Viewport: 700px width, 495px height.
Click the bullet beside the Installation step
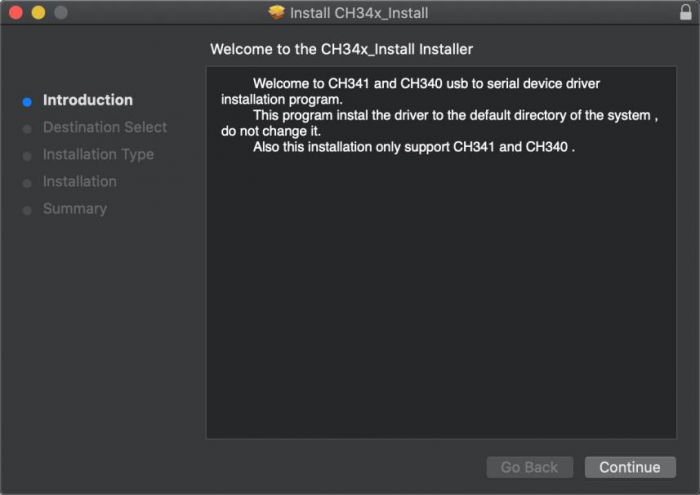tap(27, 182)
